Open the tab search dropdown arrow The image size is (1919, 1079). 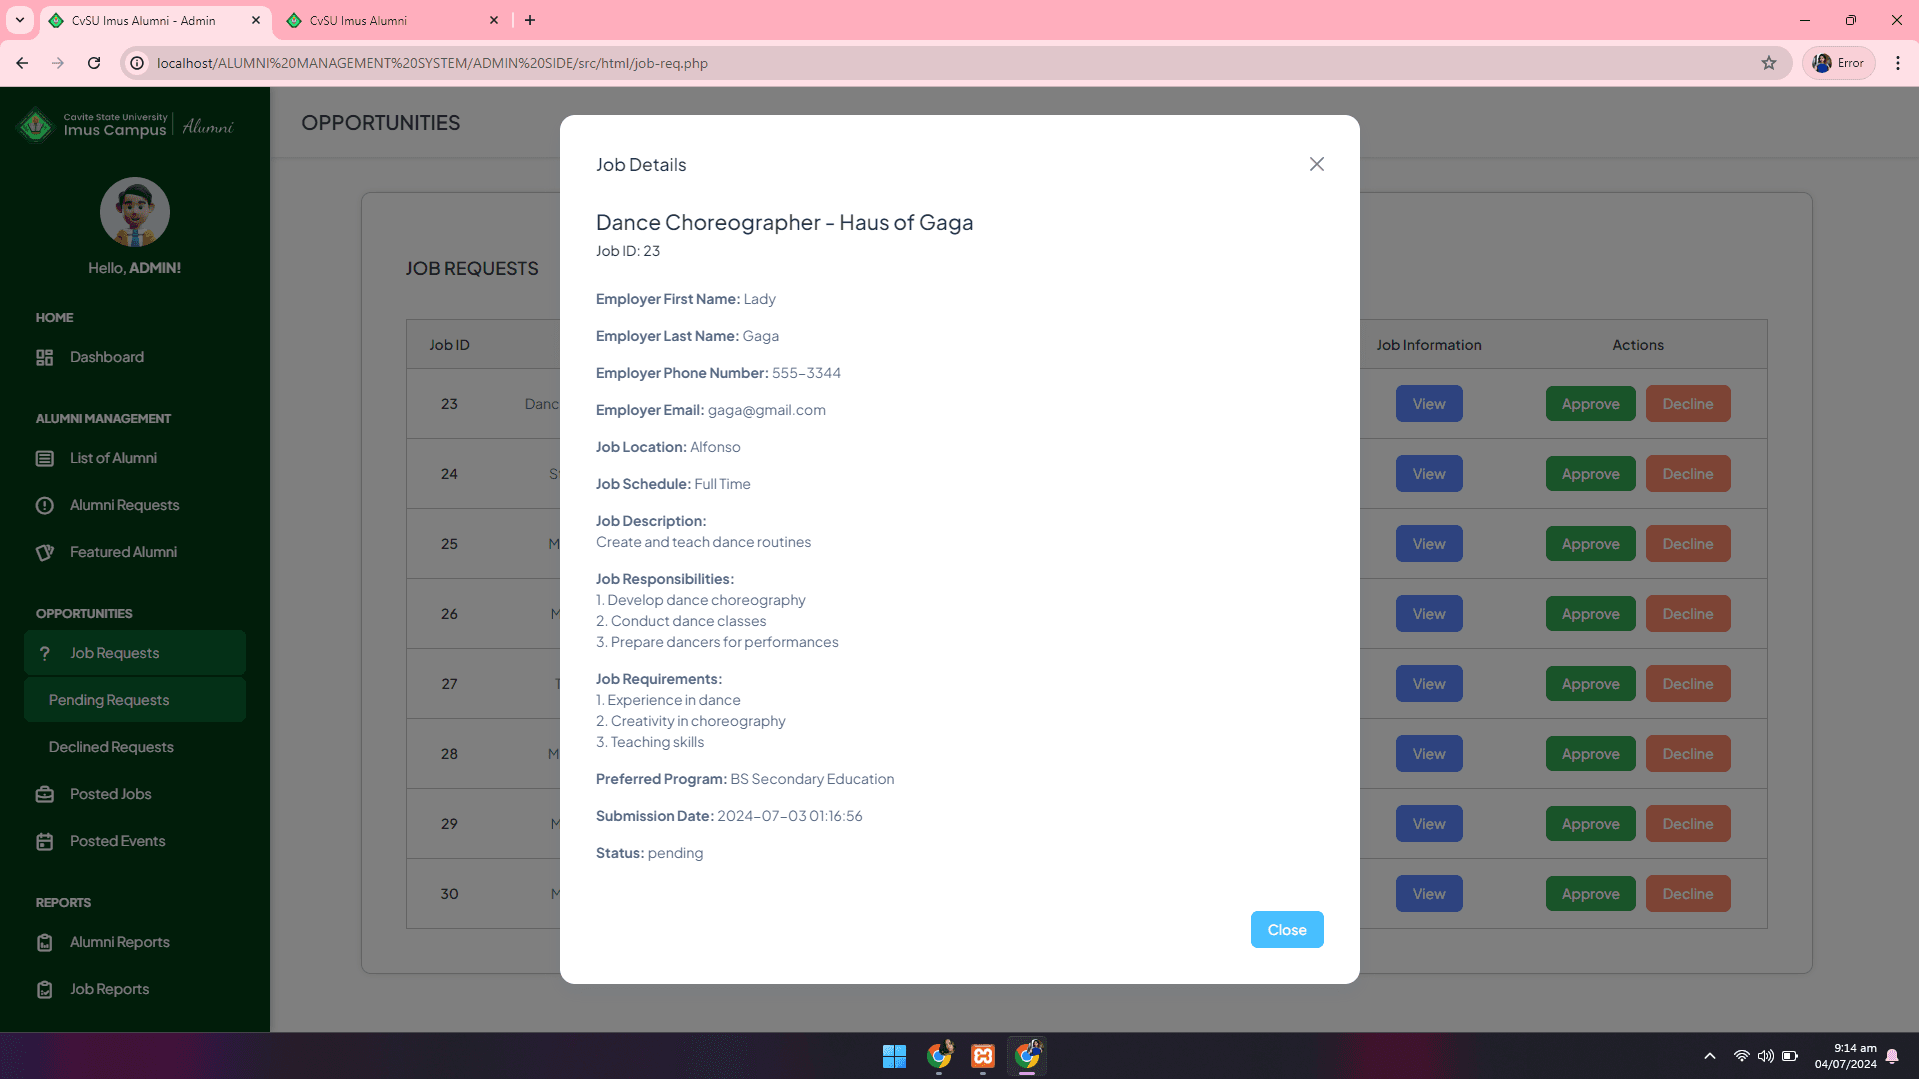point(20,20)
